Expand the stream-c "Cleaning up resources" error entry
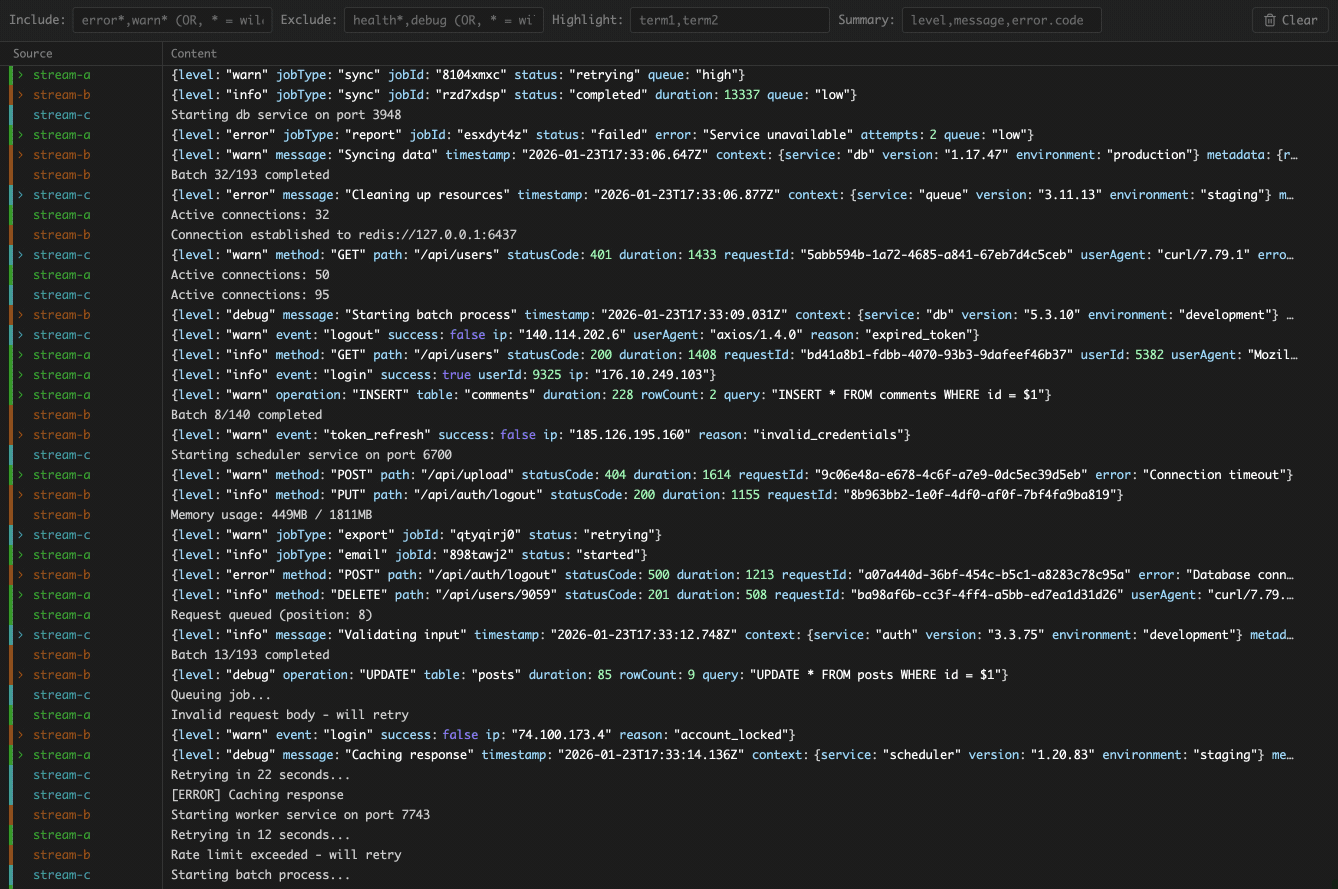Image resolution: width=1338 pixels, height=889 pixels. coord(19,194)
